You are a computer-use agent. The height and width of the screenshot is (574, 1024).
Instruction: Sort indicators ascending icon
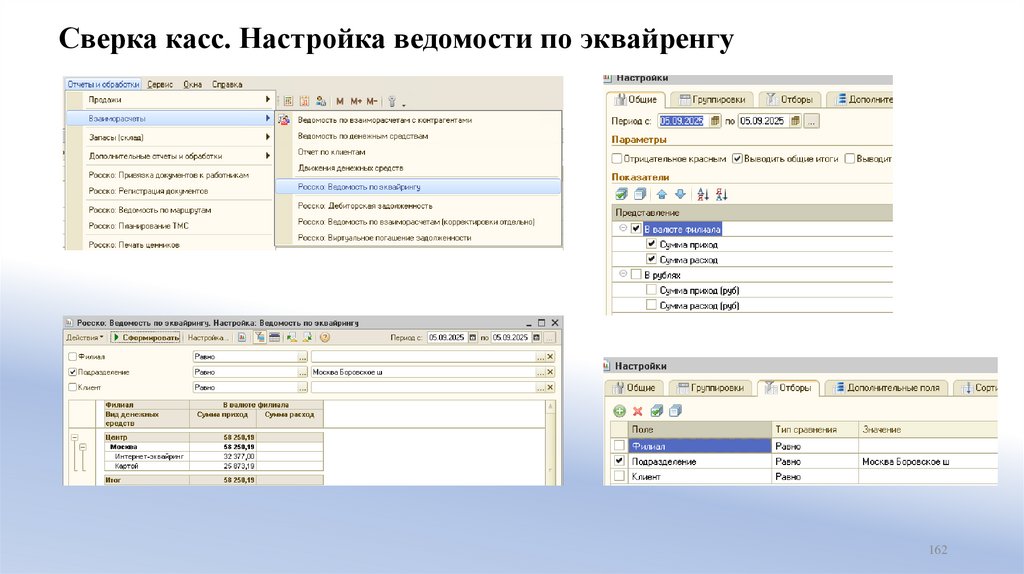(x=703, y=194)
